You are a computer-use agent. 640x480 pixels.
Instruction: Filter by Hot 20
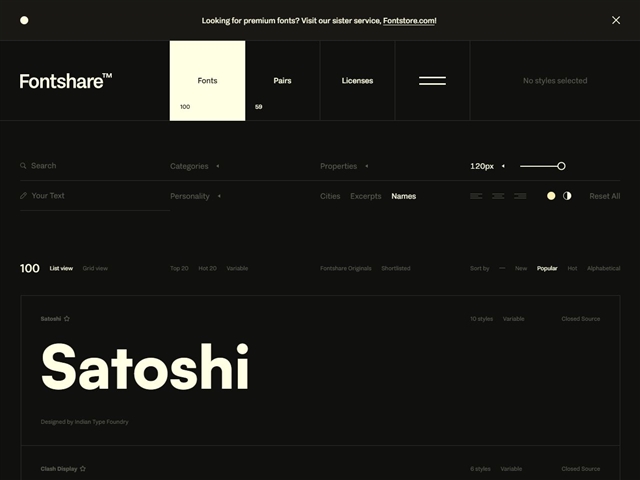pos(207,268)
